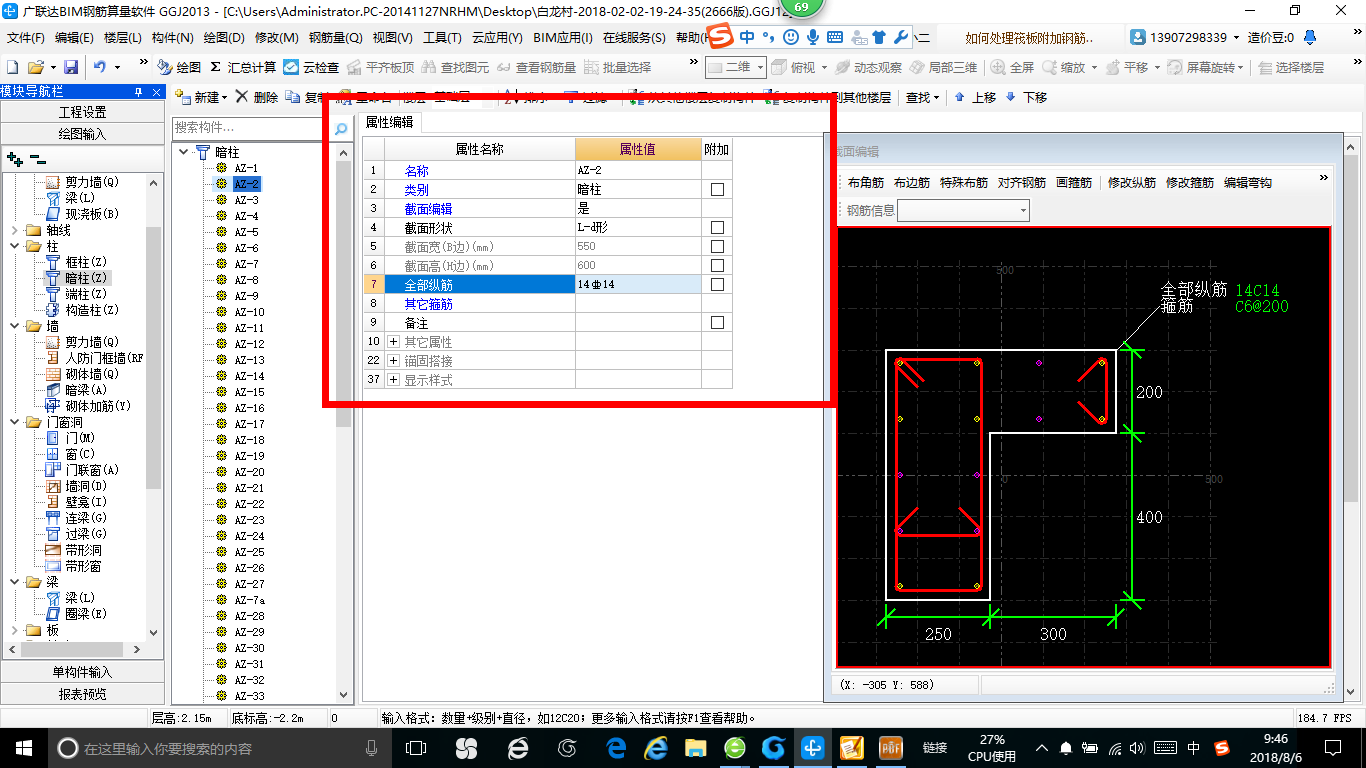
Task: Click the 工程设置 button
Action: (x=82, y=112)
